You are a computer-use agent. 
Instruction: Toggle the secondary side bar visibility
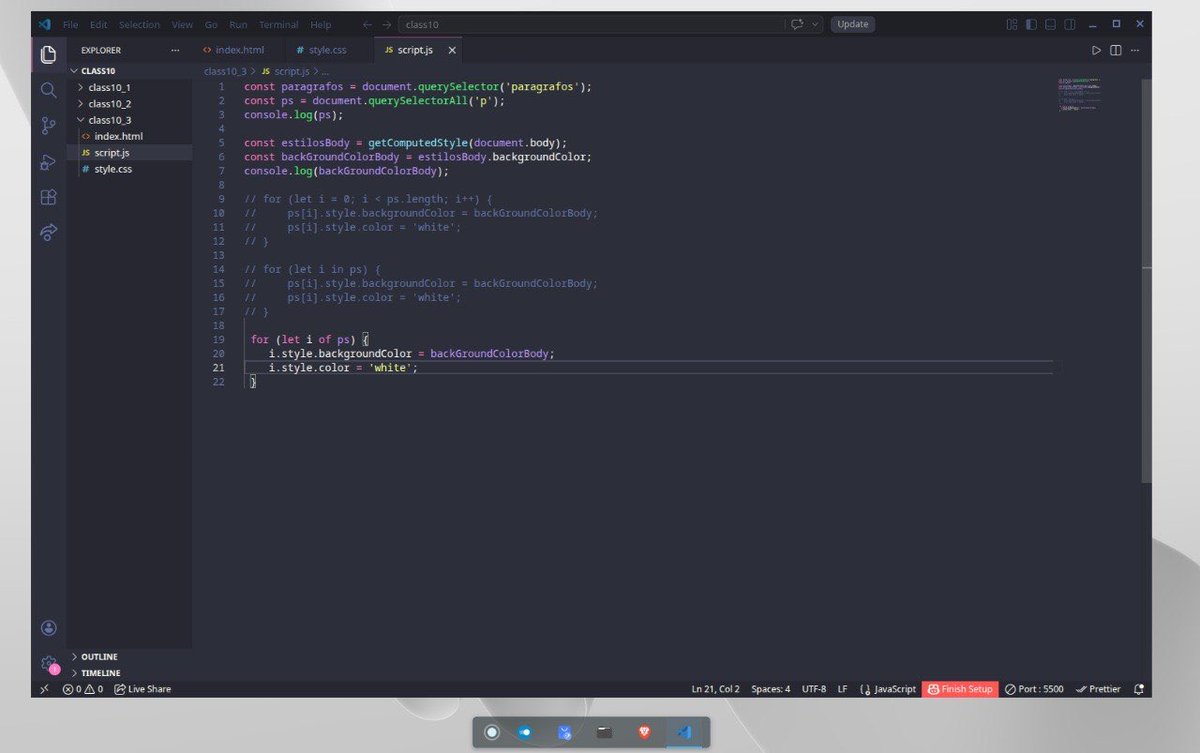coord(1069,24)
